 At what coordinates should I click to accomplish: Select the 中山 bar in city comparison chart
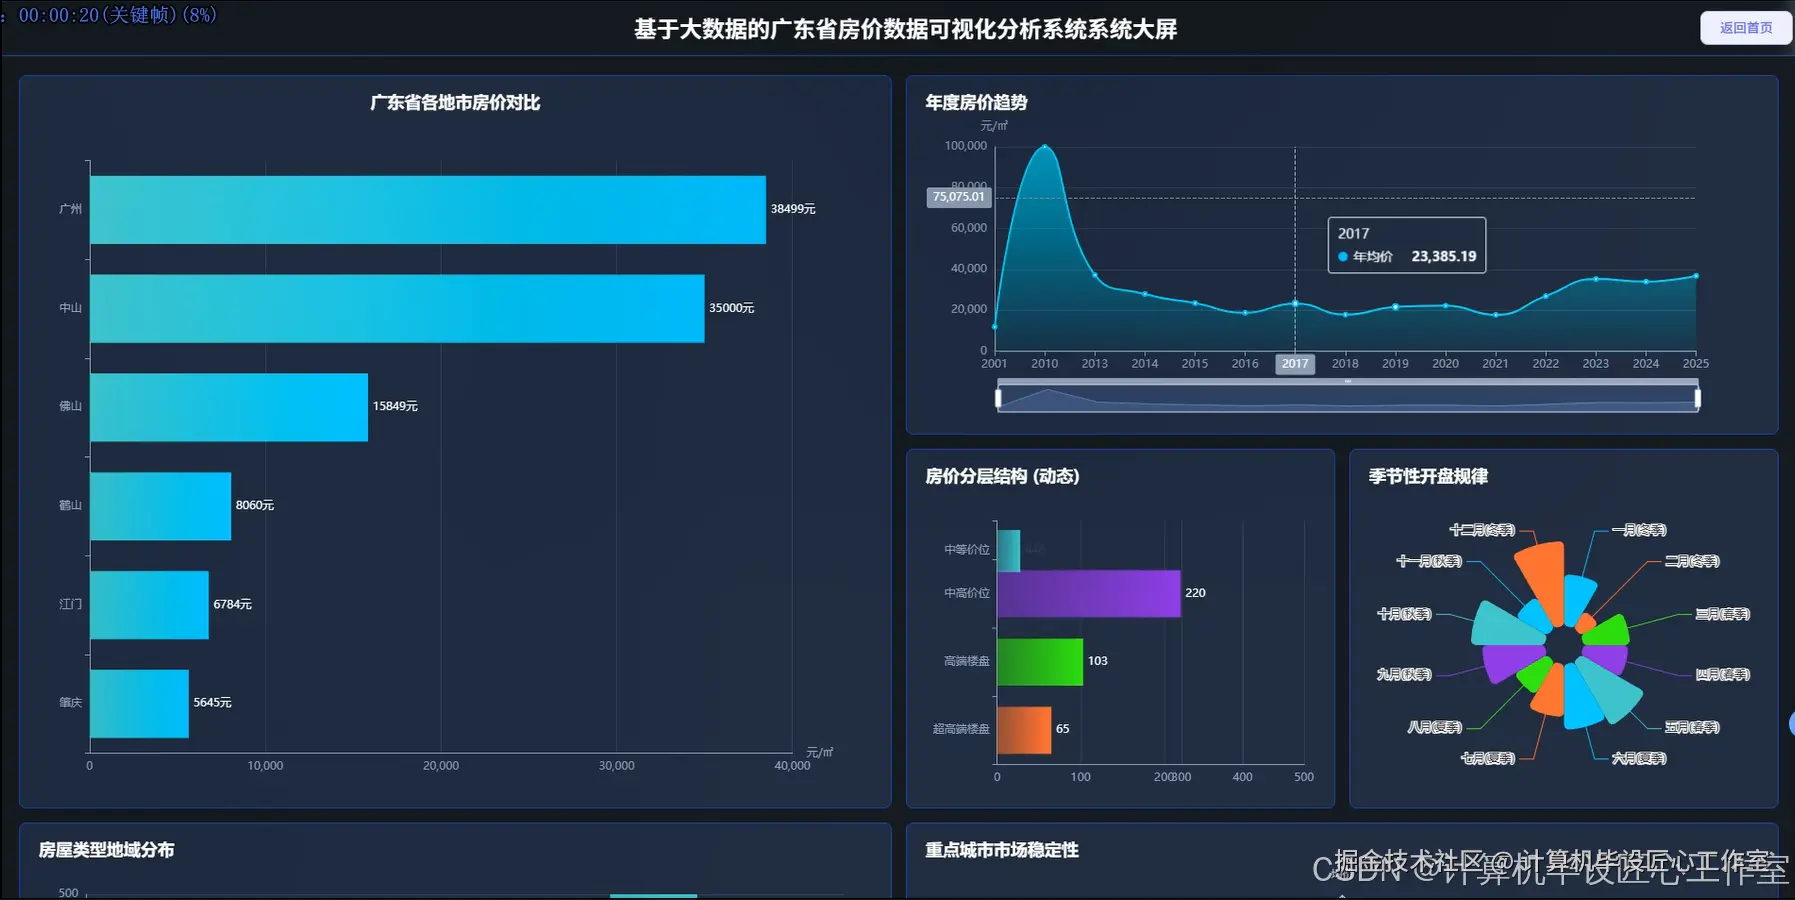(397, 308)
